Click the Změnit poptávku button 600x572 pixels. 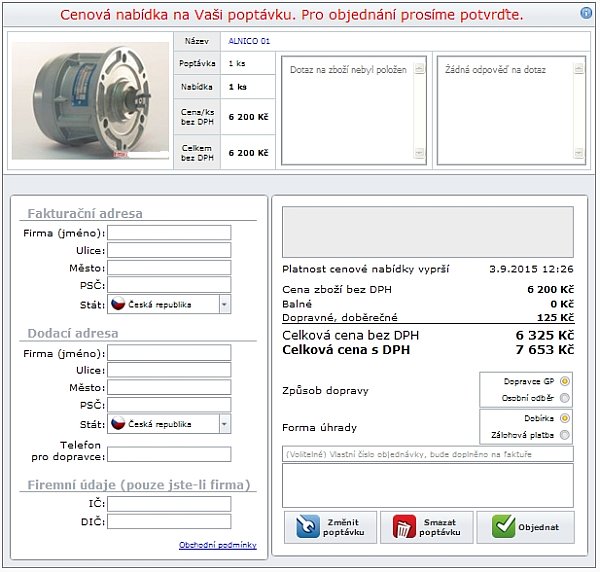329,527
